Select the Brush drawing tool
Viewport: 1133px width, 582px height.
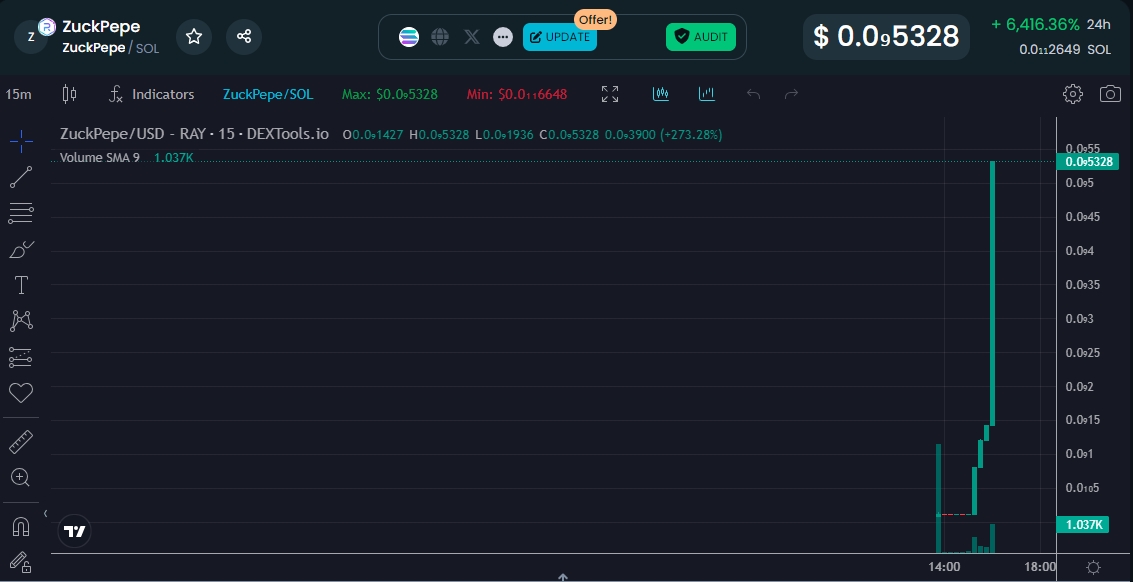(21, 249)
